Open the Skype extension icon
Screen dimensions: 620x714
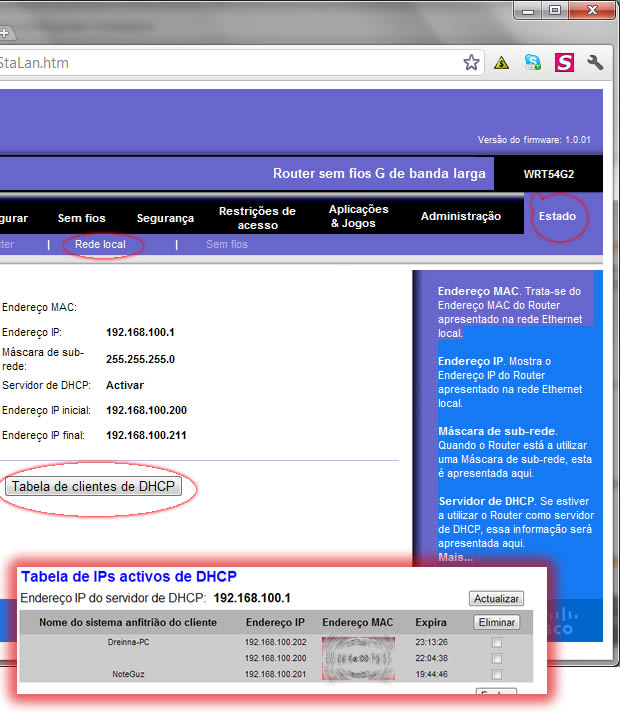pyautogui.click(x=533, y=63)
